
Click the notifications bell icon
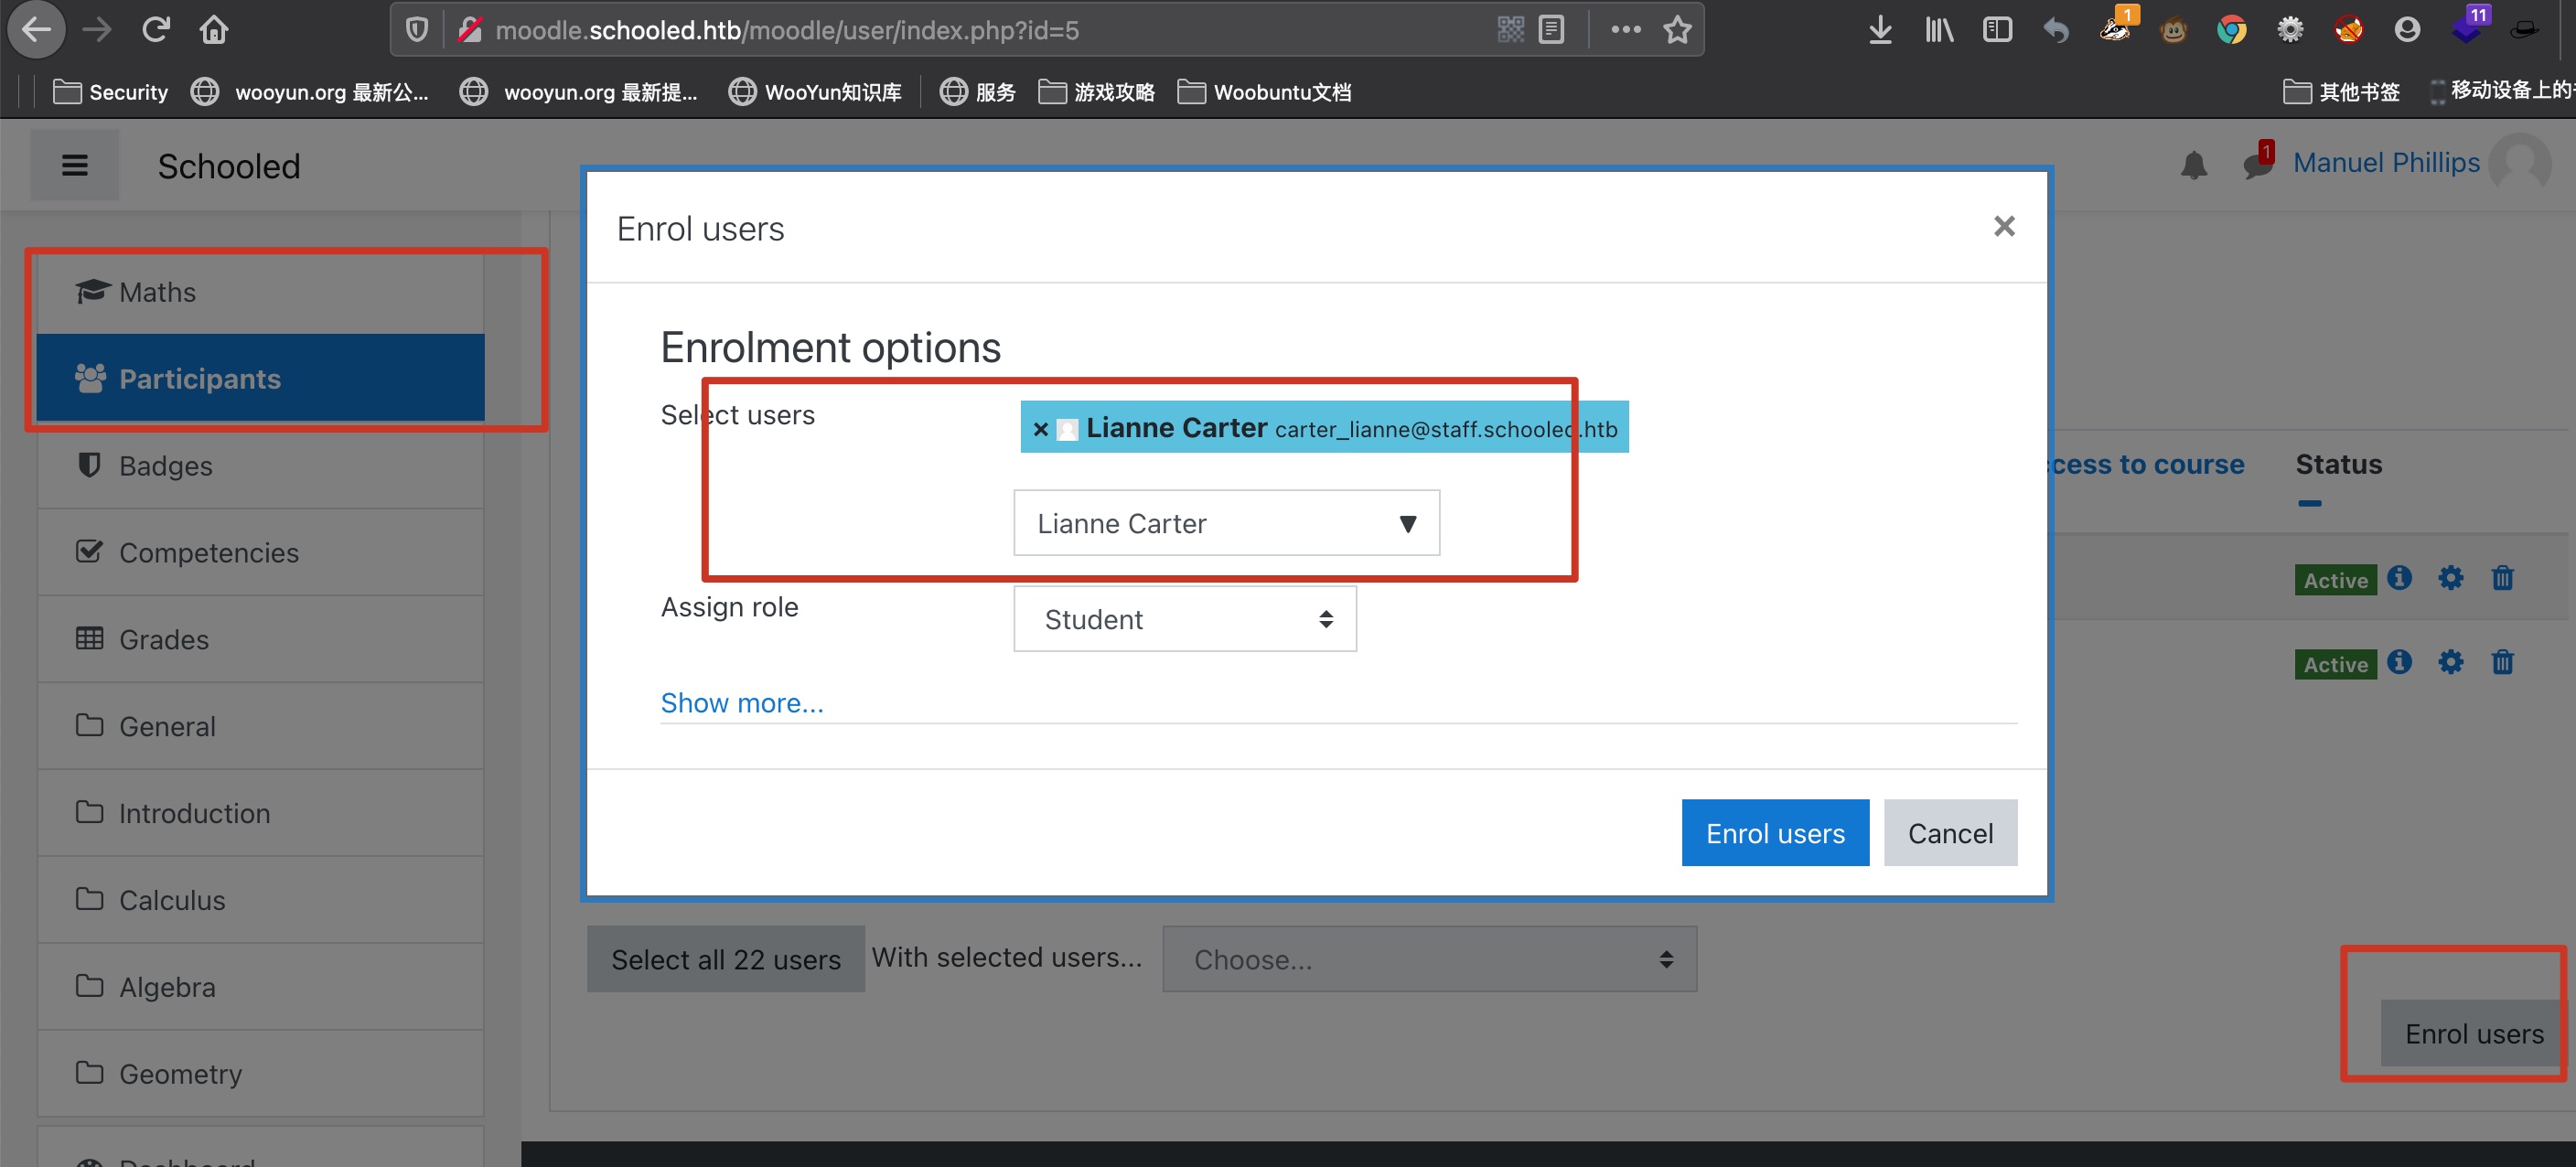[x=2193, y=165]
